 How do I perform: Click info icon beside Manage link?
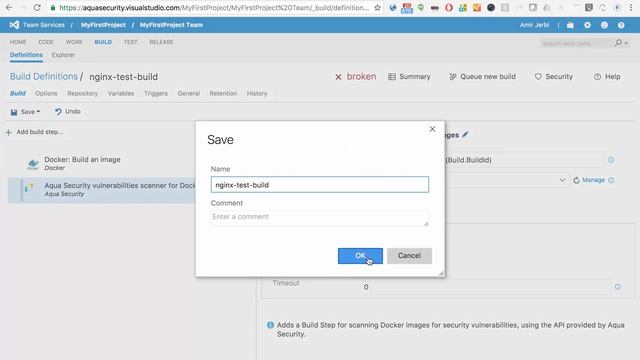(x=611, y=180)
